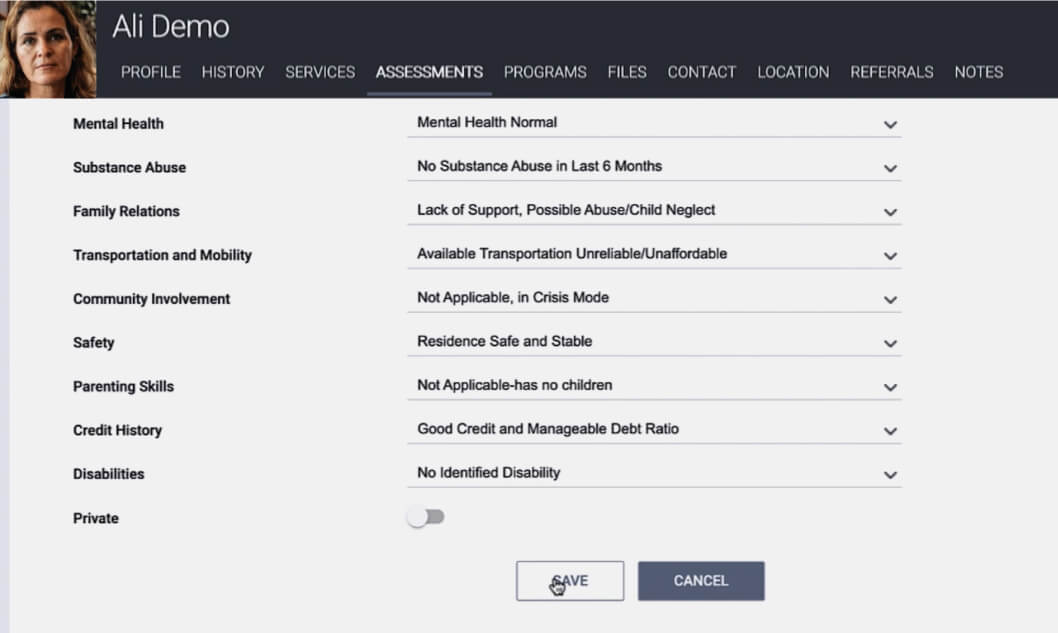
Task: Open the Profile tab
Action: pyautogui.click(x=151, y=72)
